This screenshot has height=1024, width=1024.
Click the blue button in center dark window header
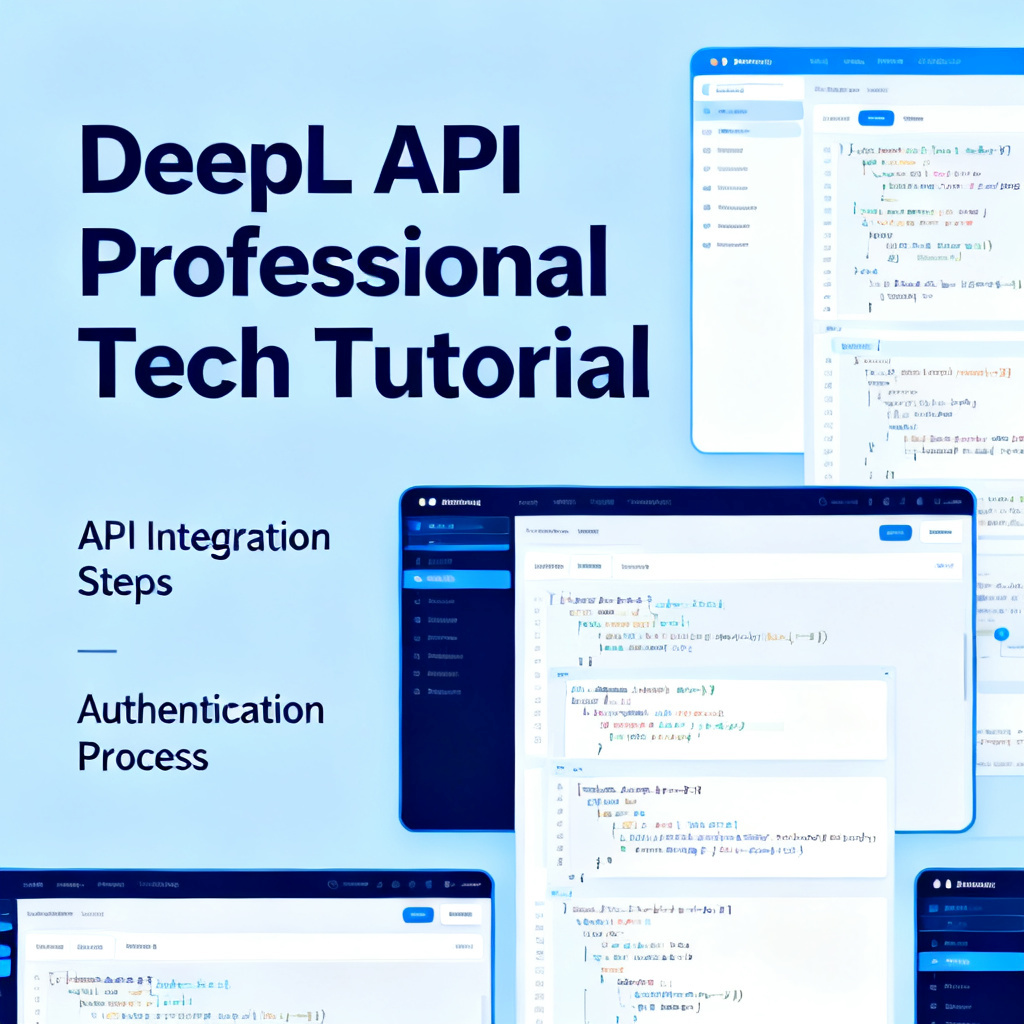point(895,533)
